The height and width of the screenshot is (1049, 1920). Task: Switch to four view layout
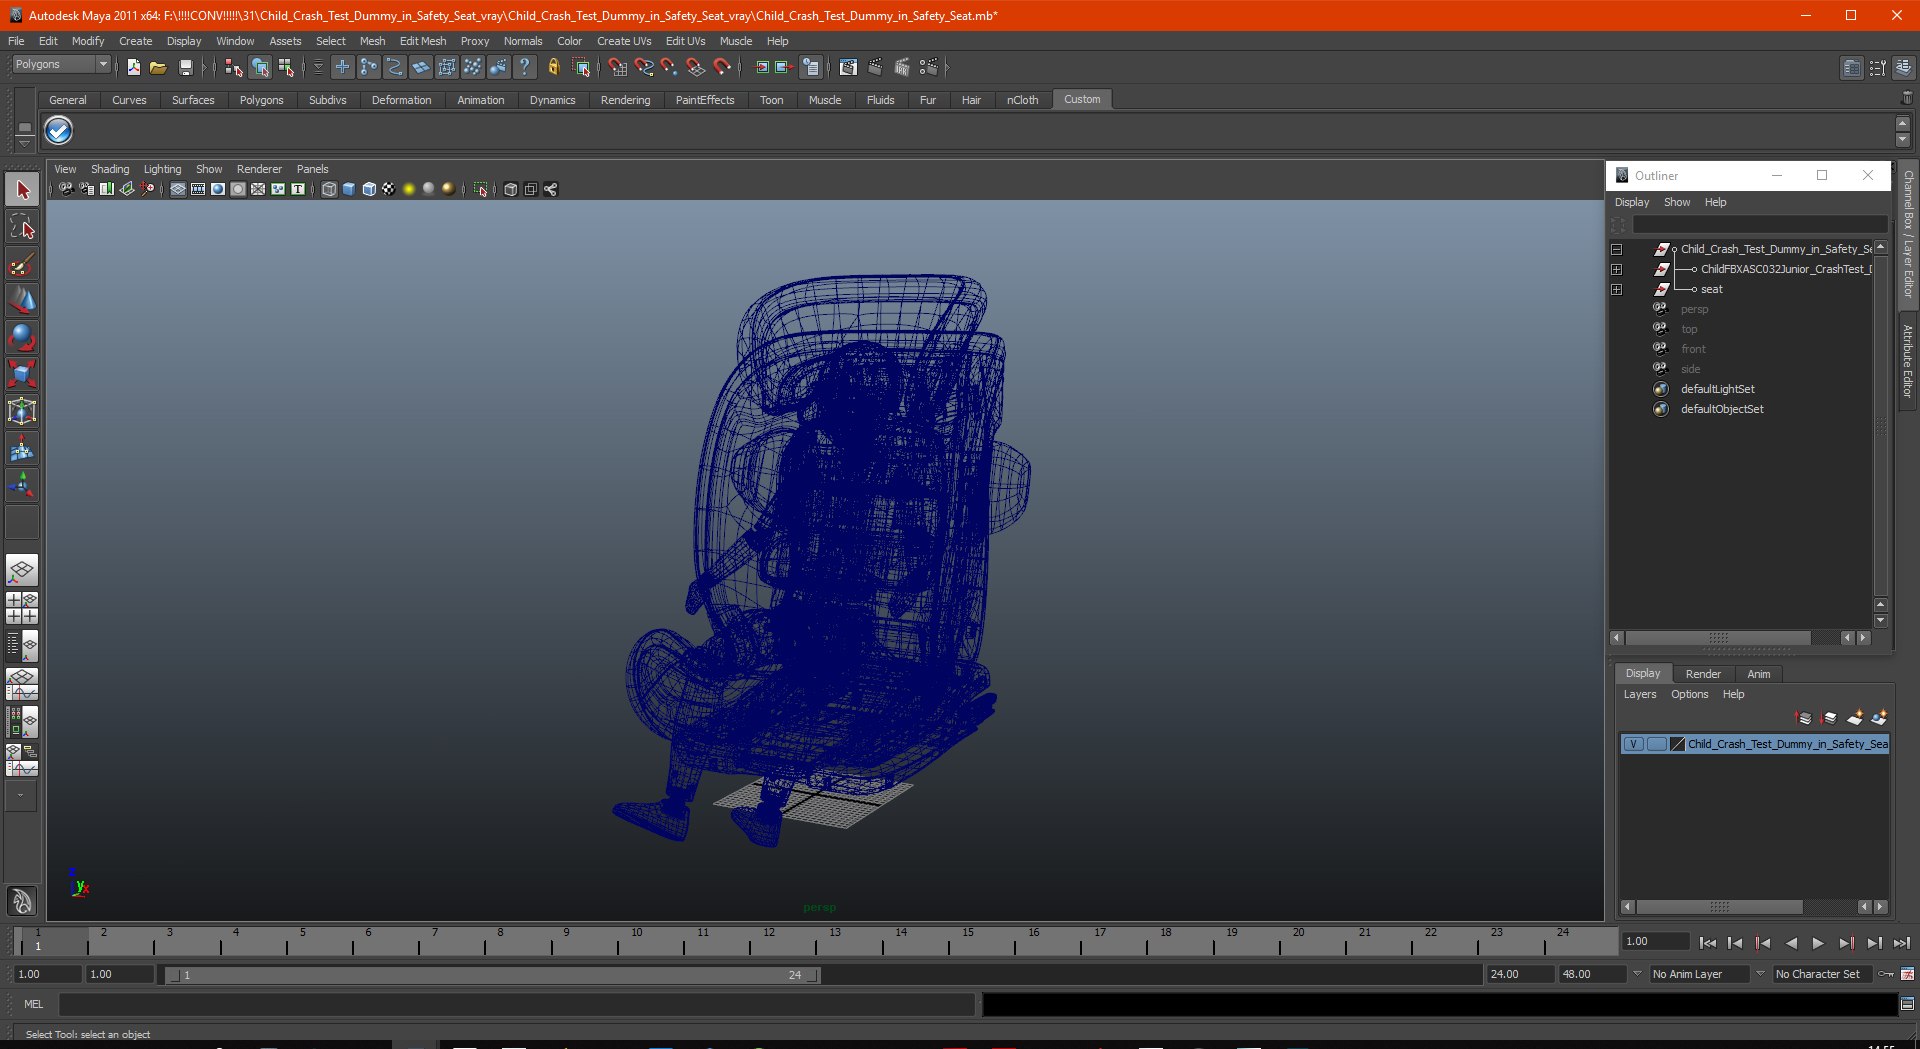pyautogui.click(x=22, y=608)
